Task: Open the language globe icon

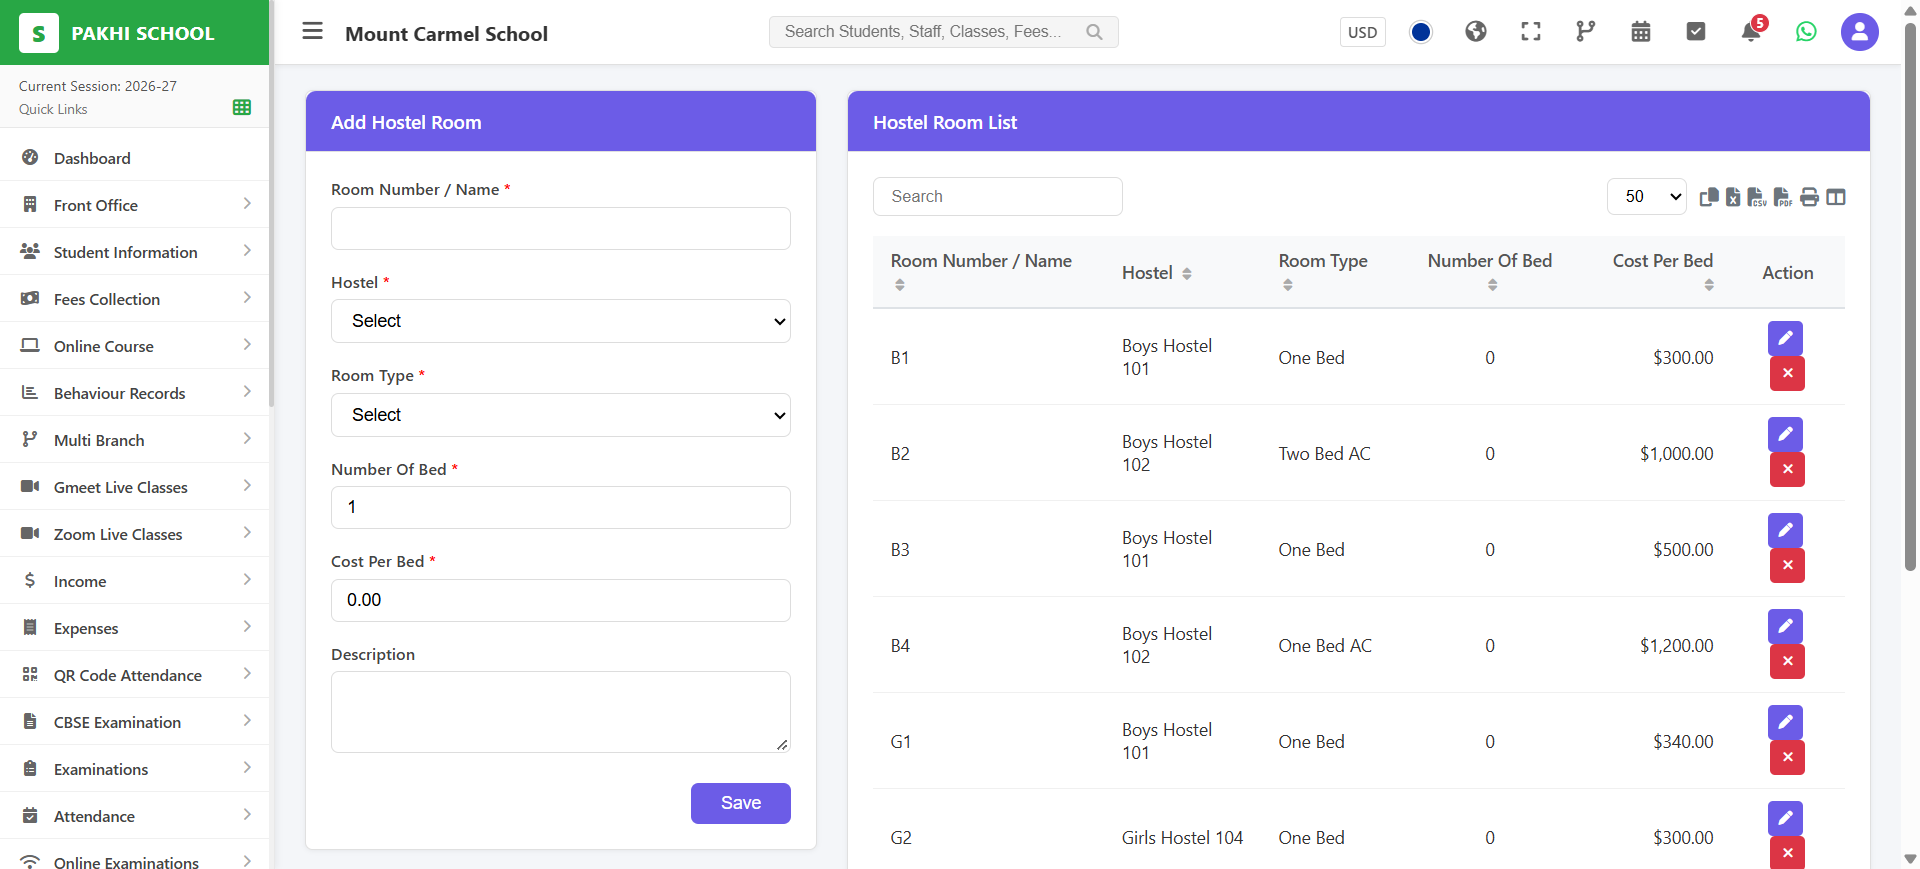Action: pos(1476,32)
